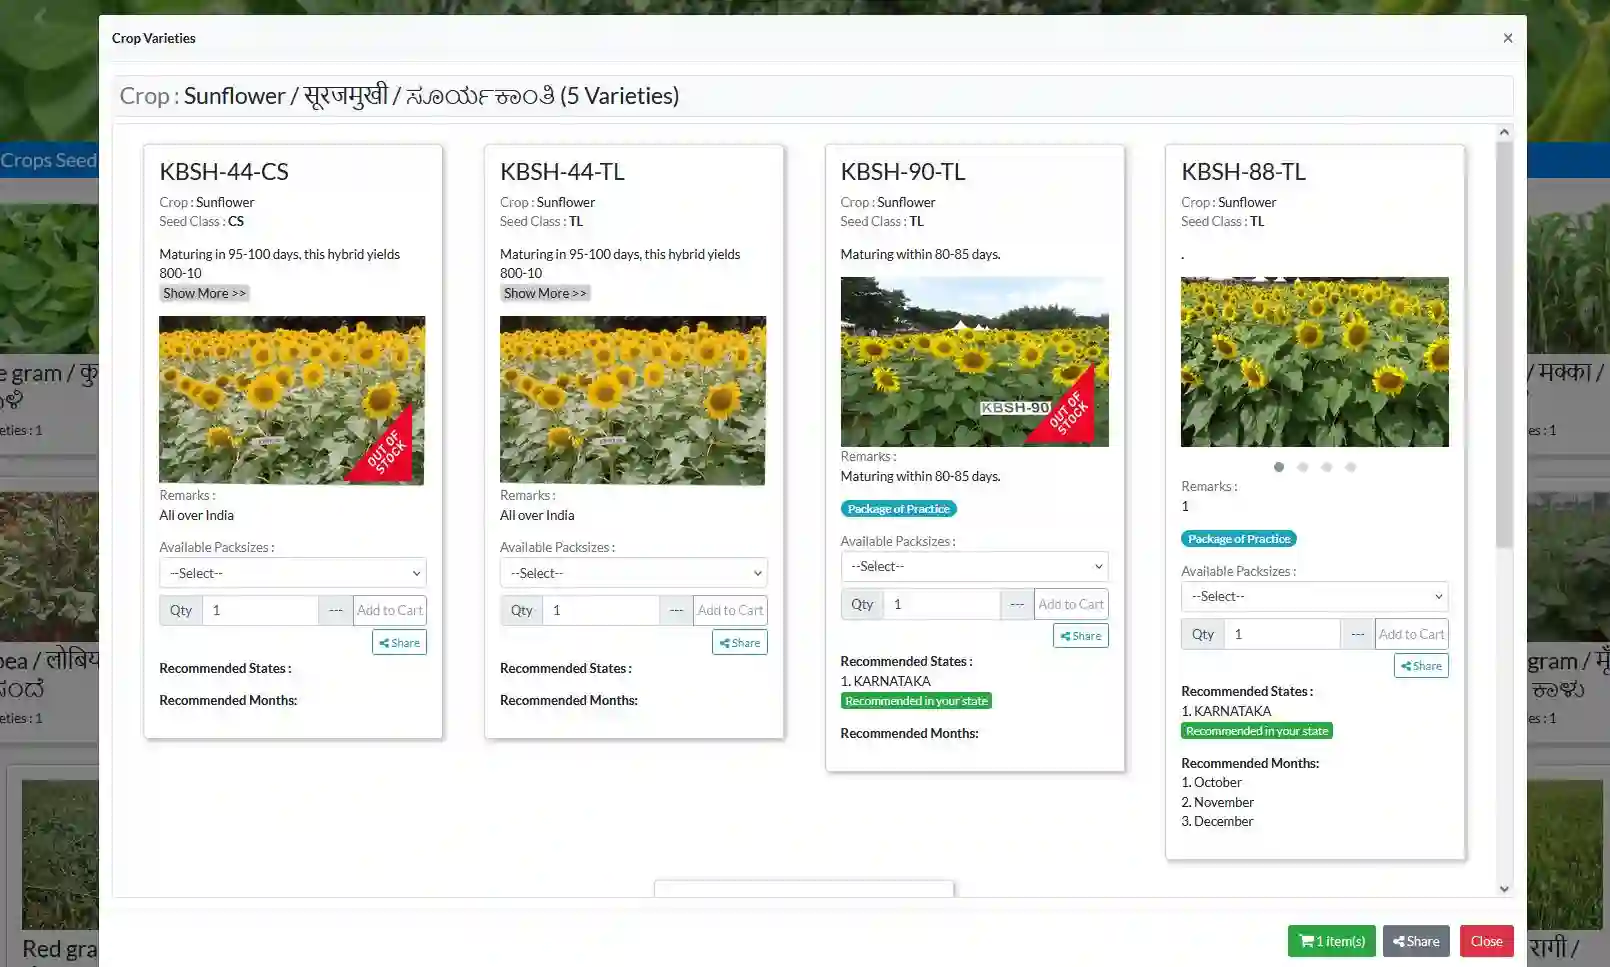Add KBSH-88-TL to cart
The image size is (1610, 967).
click(x=1411, y=634)
